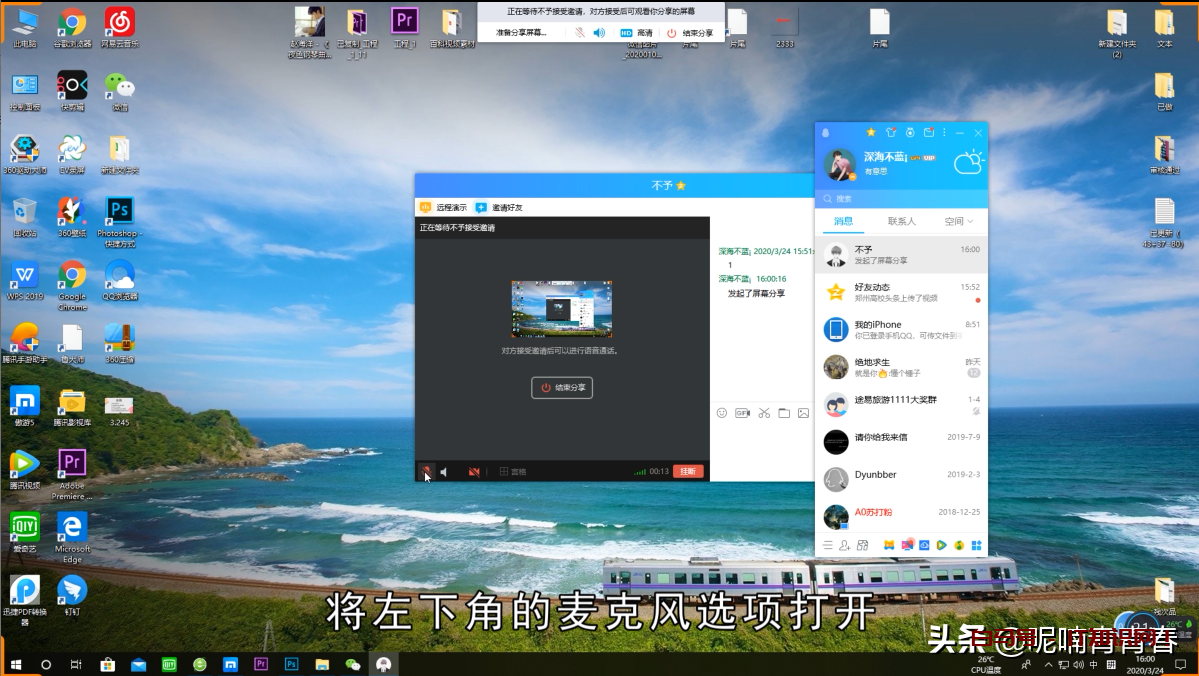Click the QQ 搜索 search field
This screenshot has width=1199, height=676.
pyautogui.click(x=900, y=198)
